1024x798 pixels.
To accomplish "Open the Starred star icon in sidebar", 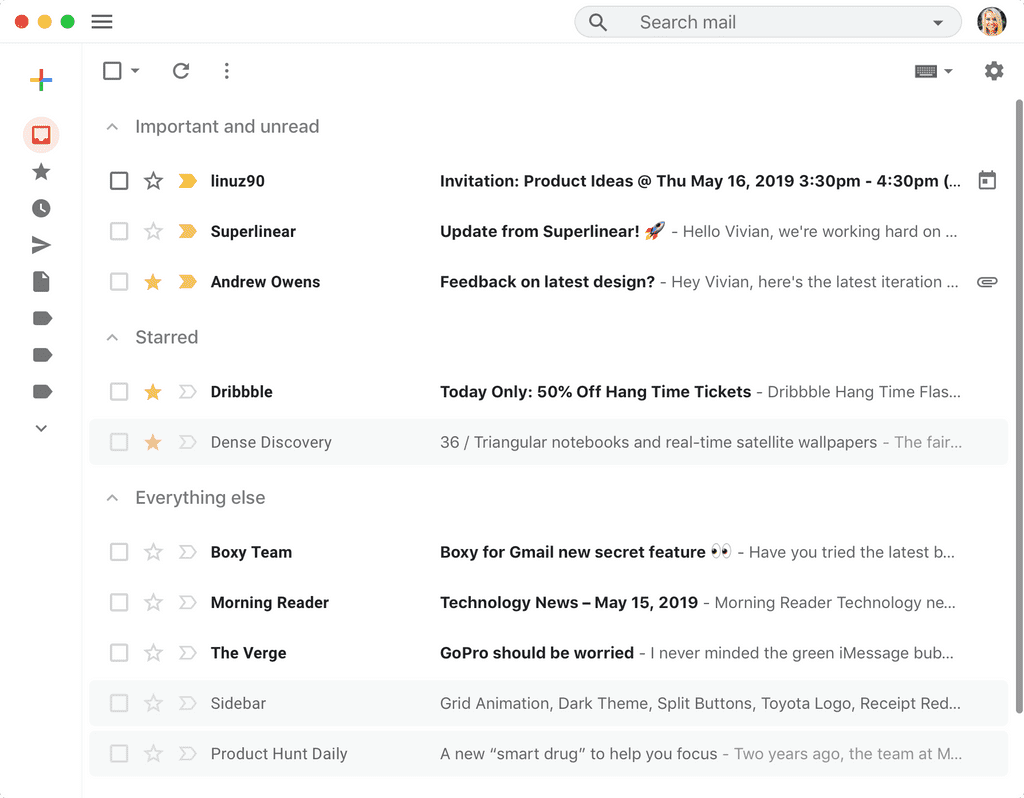I will [41, 172].
